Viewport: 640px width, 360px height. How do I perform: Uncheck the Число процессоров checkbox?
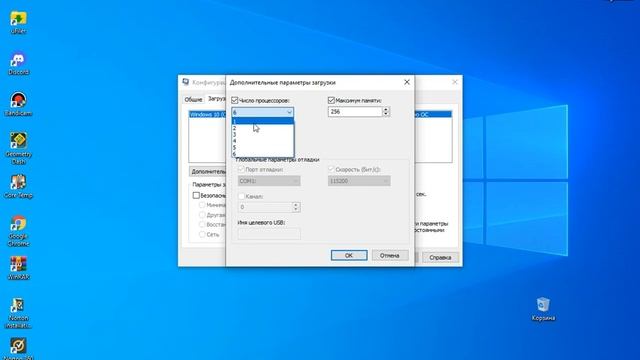[235, 100]
